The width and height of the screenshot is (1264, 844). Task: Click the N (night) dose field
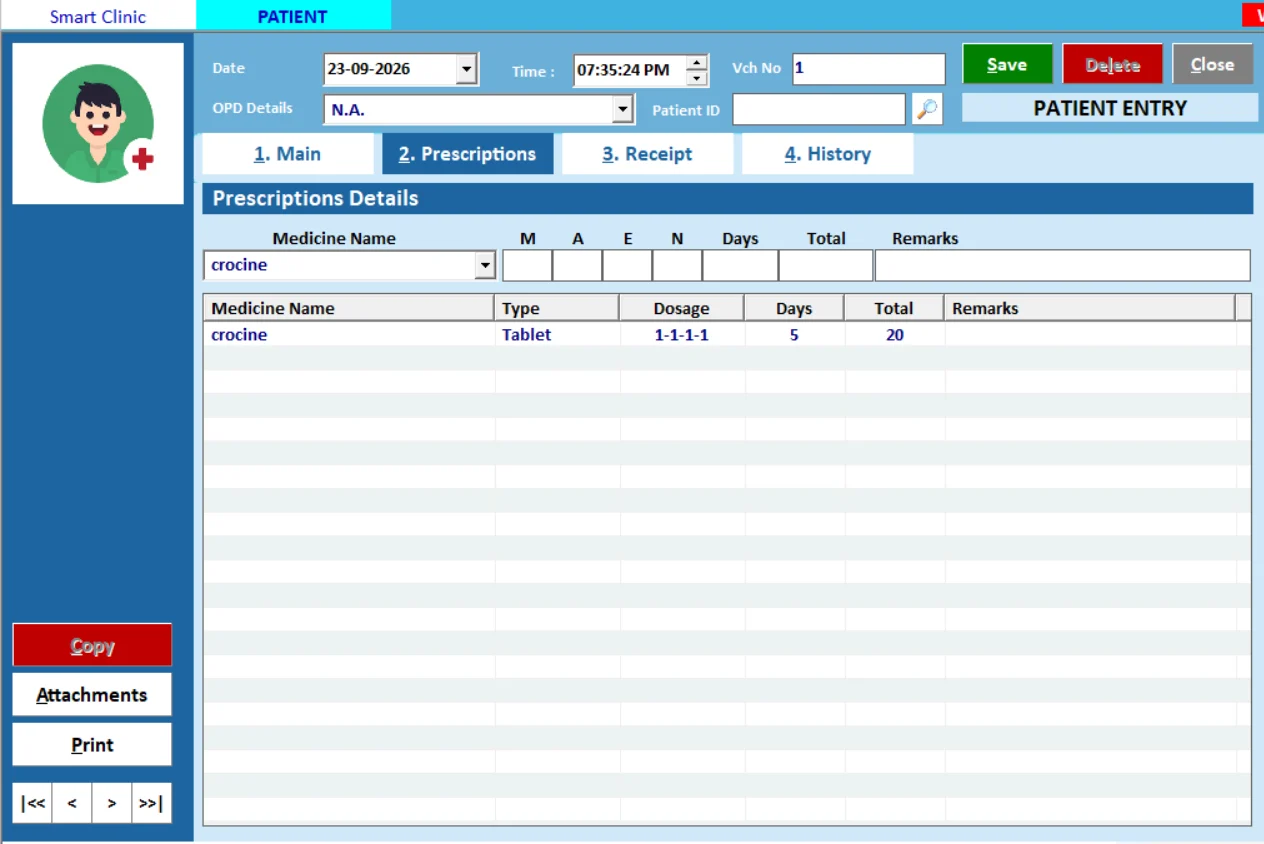677,265
